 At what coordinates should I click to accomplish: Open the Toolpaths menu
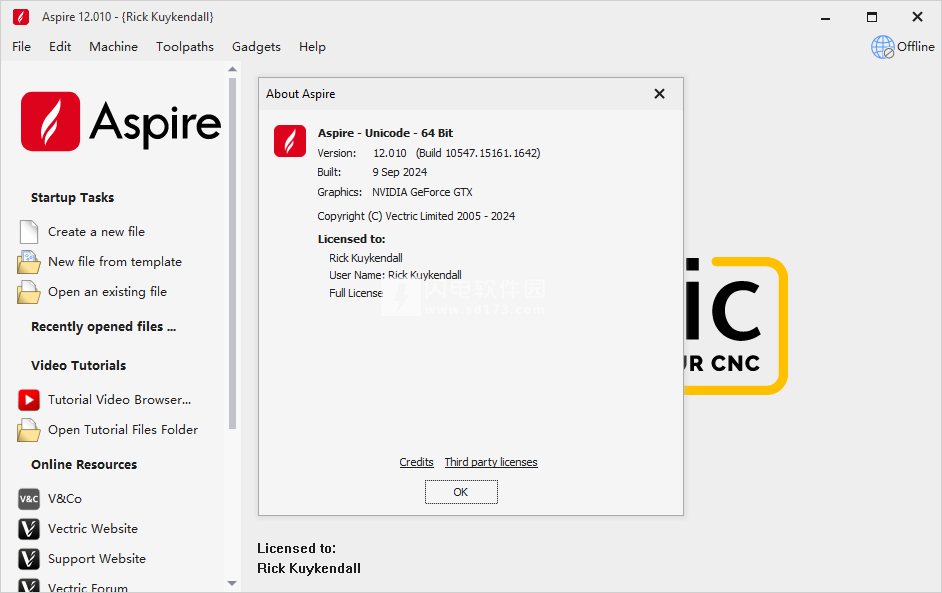185,47
